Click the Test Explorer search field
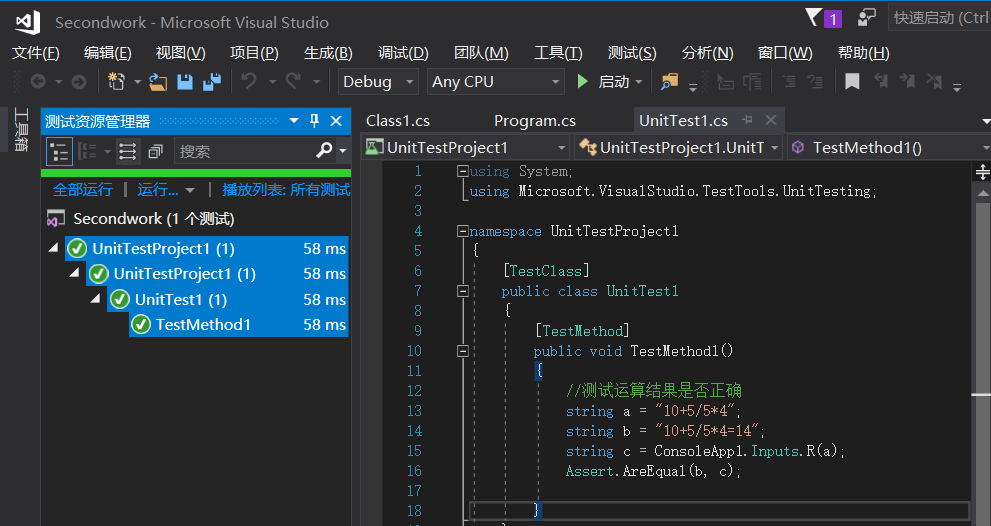991x526 pixels. (243, 151)
